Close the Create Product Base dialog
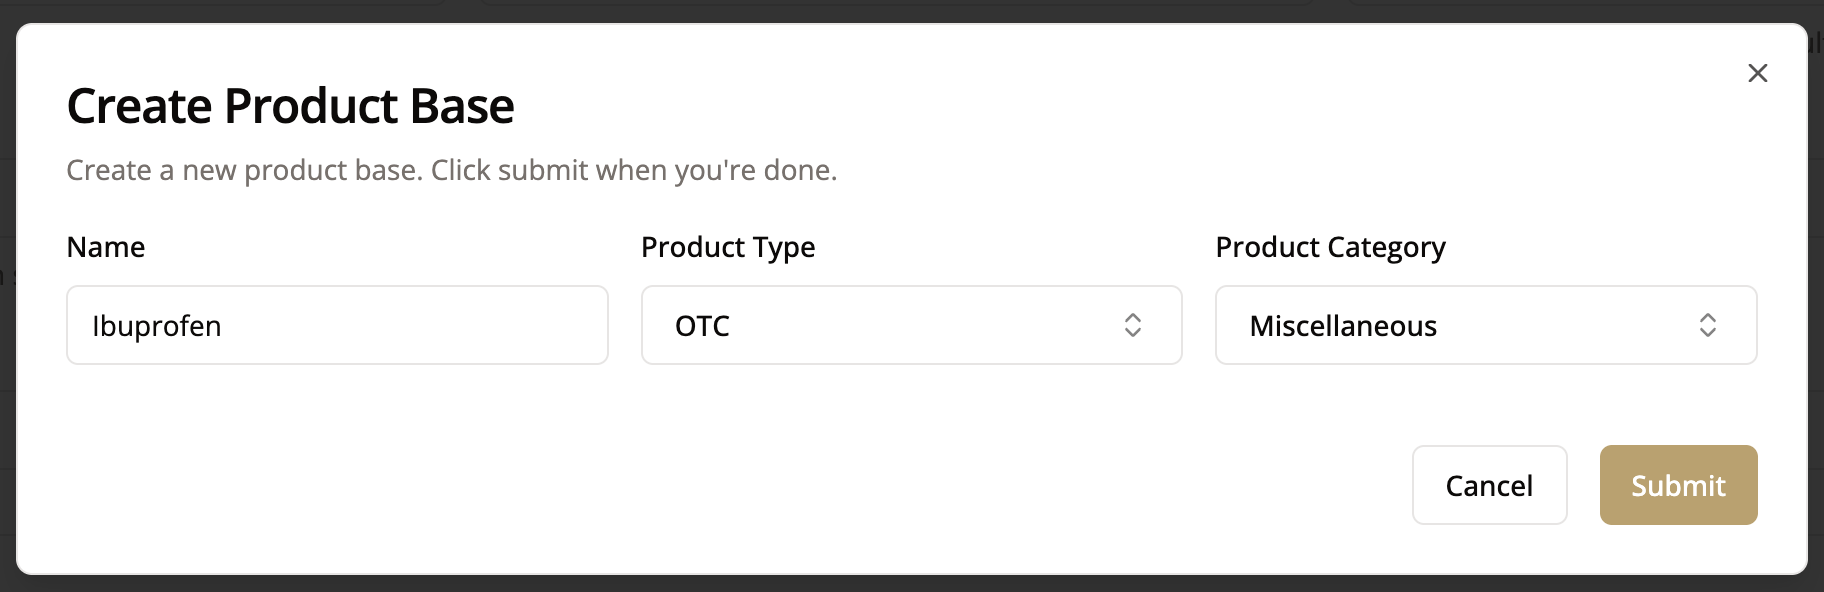The width and height of the screenshot is (1824, 592). 1757,73
